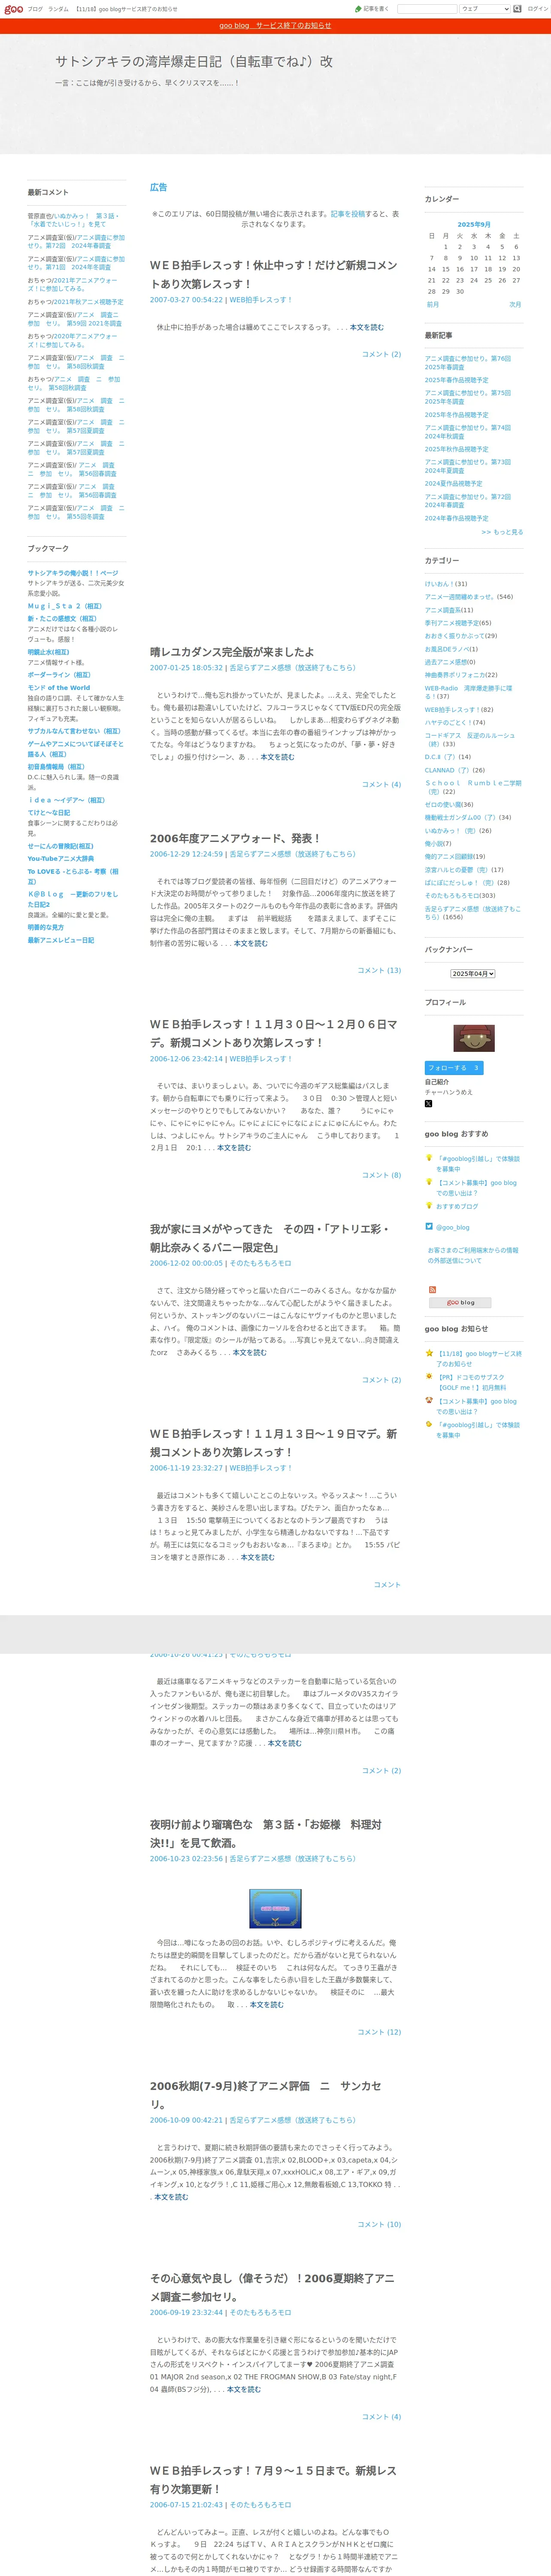Open おすすめブログ link
Image resolution: width=551 pixels, height=2576 pixels.
click(x=457, y=1206)
